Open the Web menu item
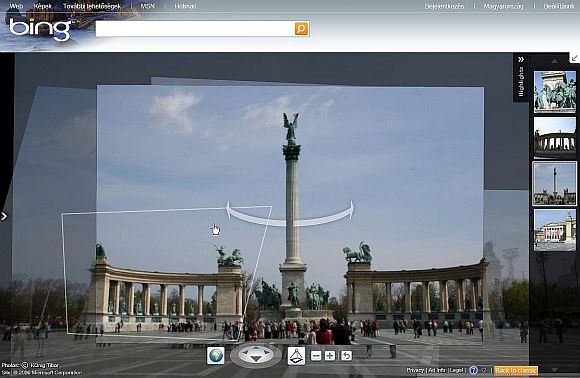 (x=16, y=6)
